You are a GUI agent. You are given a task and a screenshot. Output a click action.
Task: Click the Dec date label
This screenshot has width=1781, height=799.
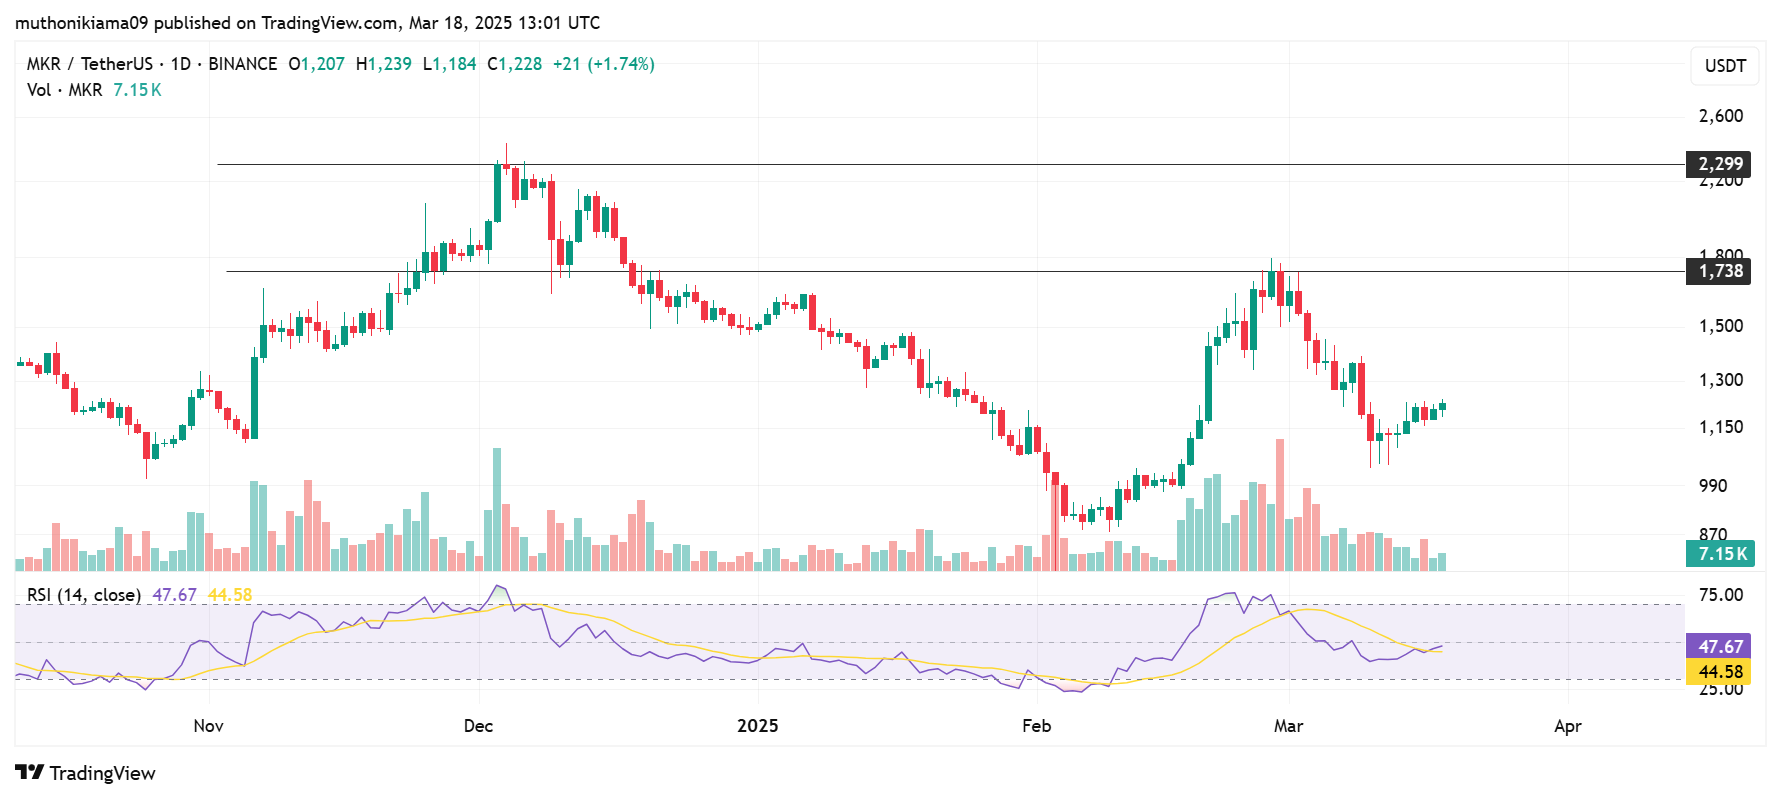click(x=478, y=726)
